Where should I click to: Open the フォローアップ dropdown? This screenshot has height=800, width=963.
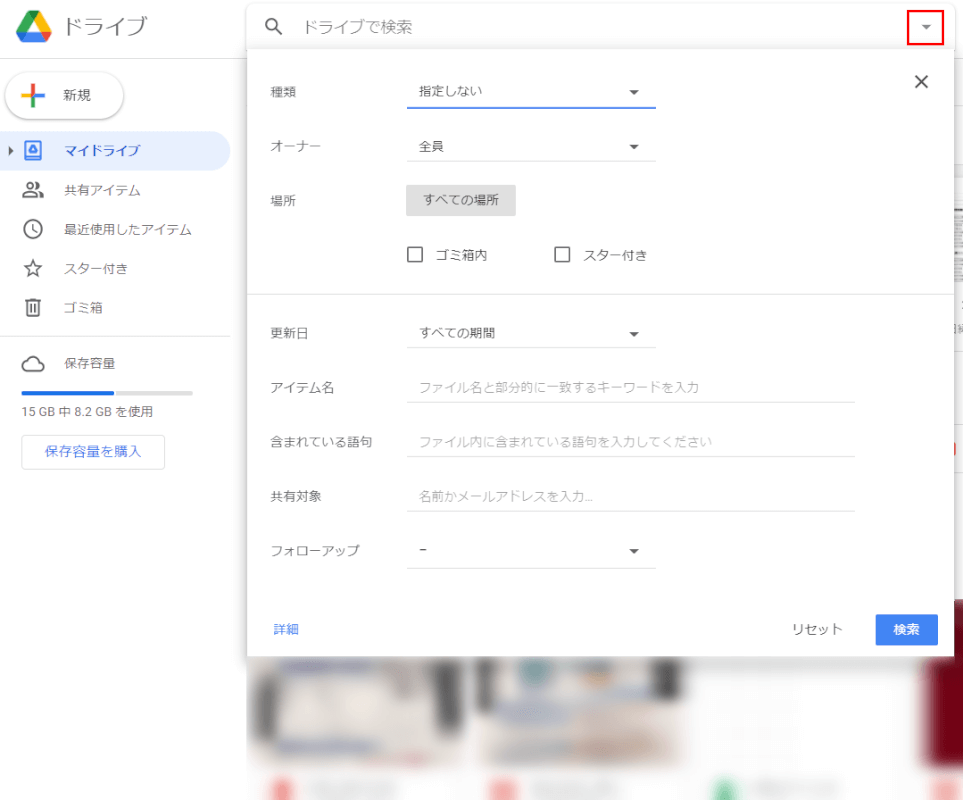pos(634,550)
